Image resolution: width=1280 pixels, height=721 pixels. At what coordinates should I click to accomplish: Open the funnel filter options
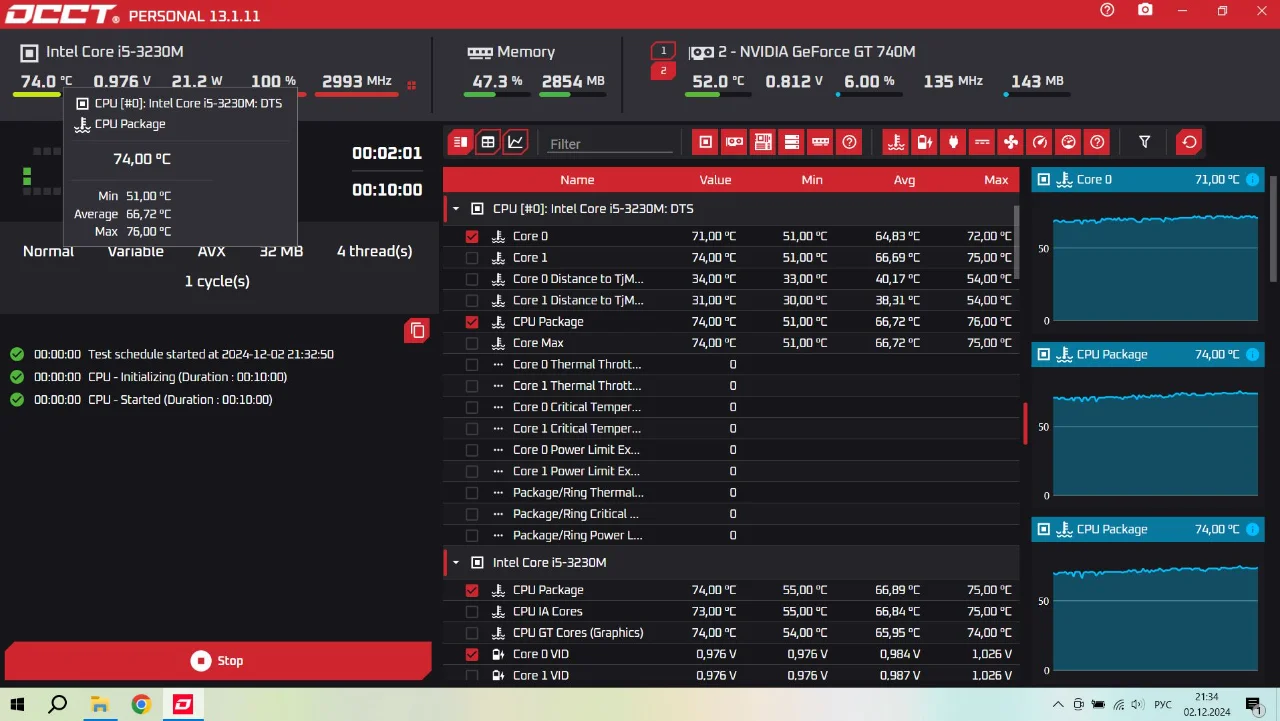pos(1145,142)
